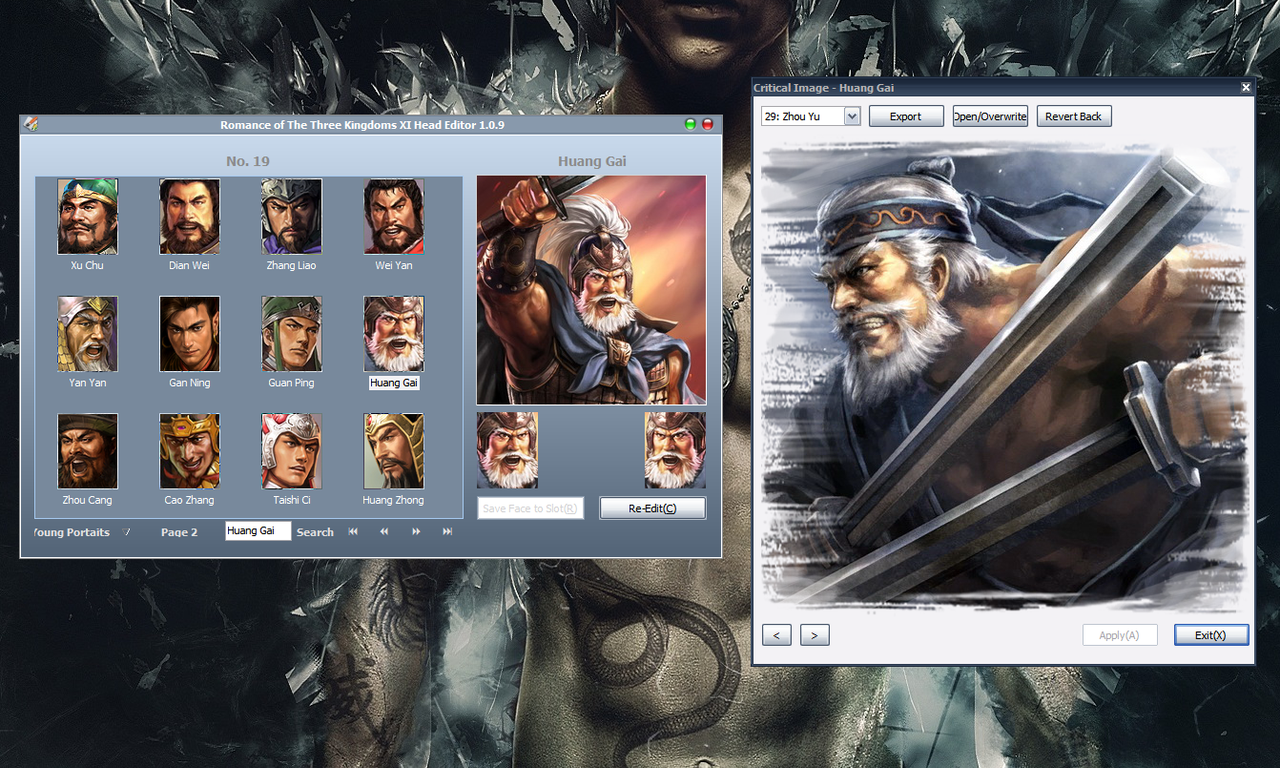This screenshot has height=768, width=1280.
Task: Jump to last page of portraits
Action: point(447,532)
